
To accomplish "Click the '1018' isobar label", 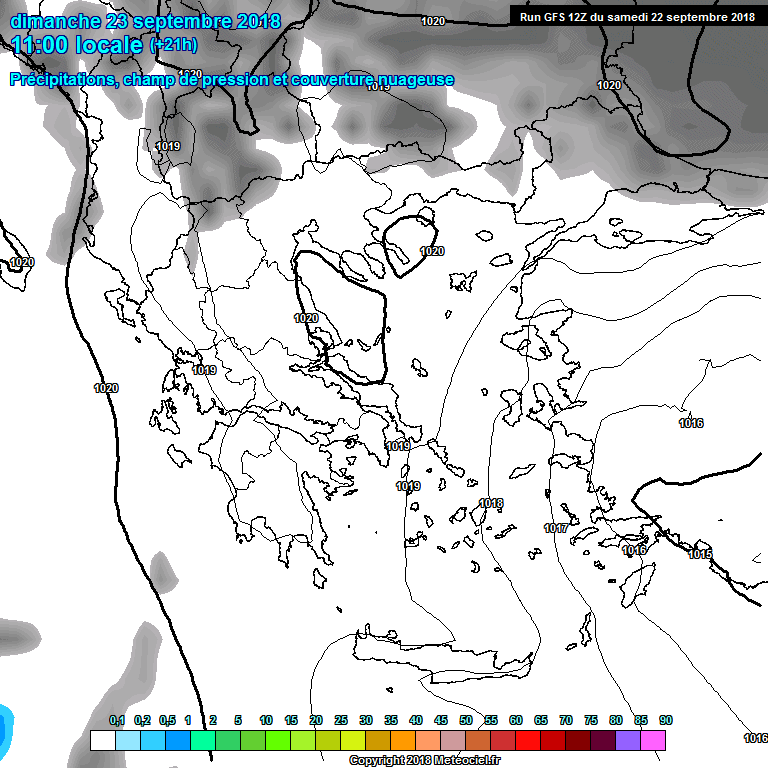I will [491, 503].
